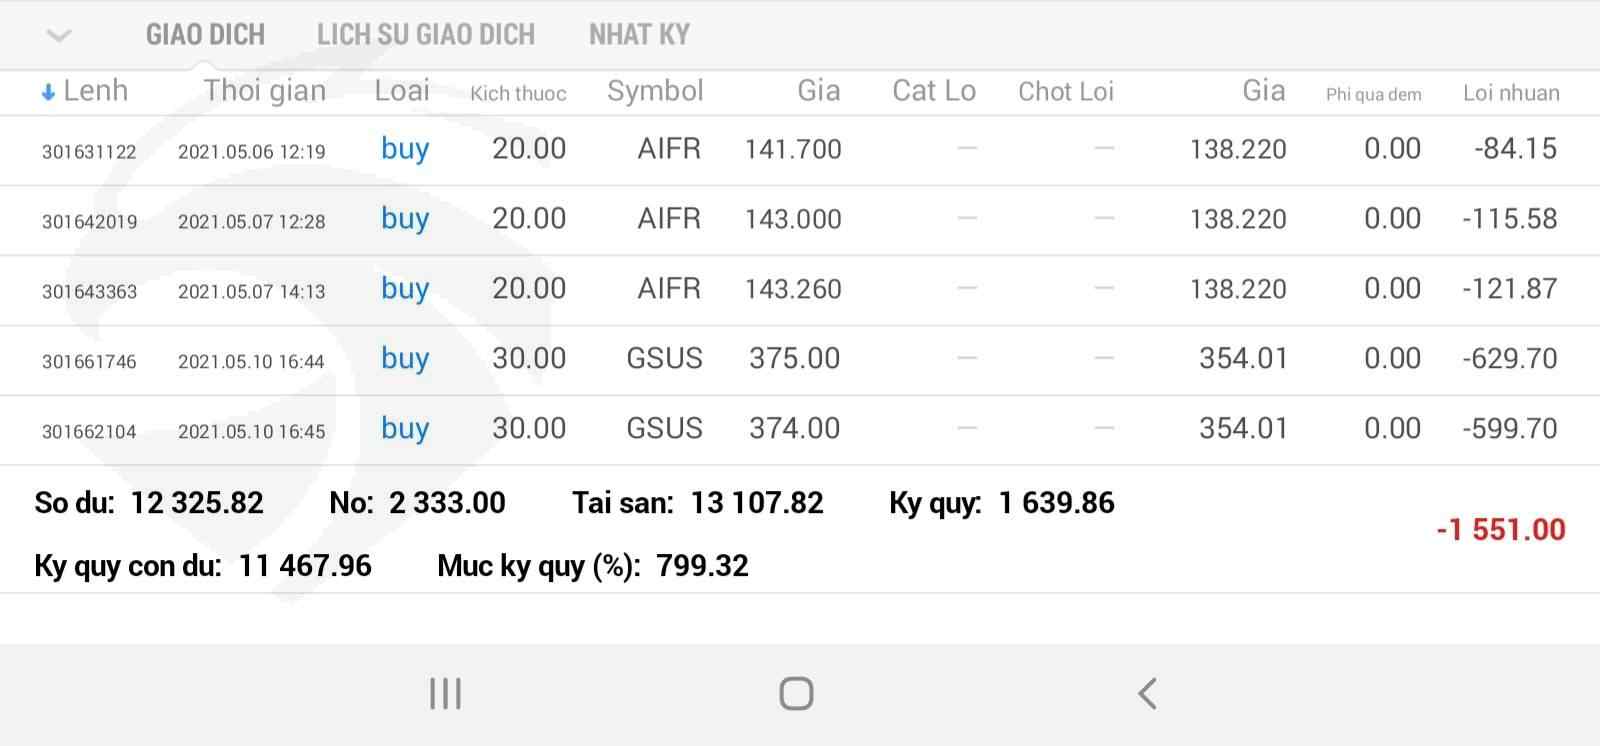Open the LICH SU GIAO DICH tab
The width and height of the screenshot is (1600, 746).
425,35
